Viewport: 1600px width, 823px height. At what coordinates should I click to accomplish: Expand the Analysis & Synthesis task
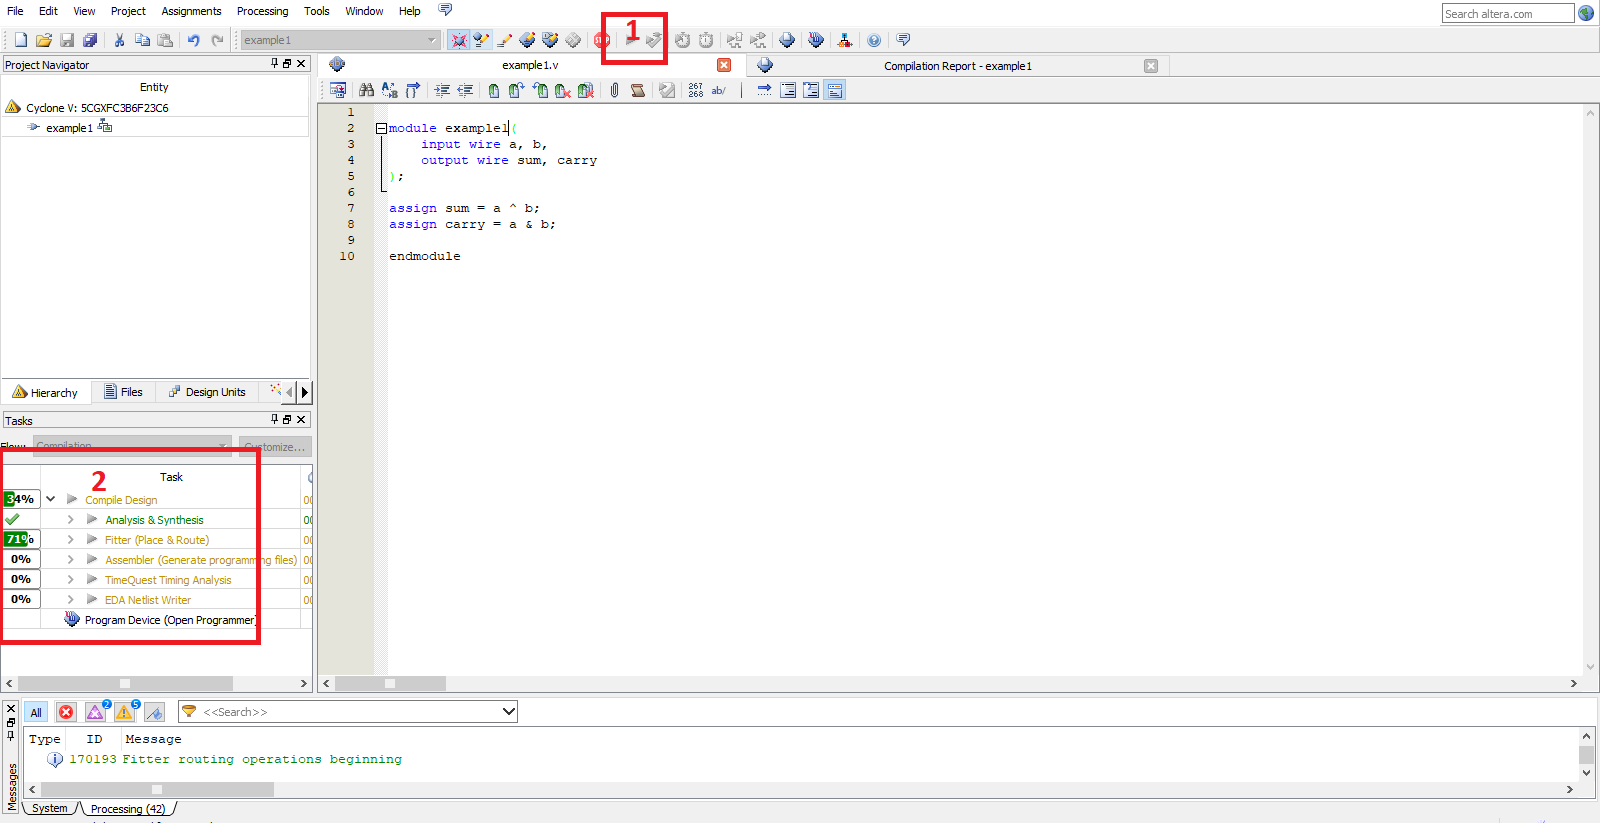coord(70,519)
